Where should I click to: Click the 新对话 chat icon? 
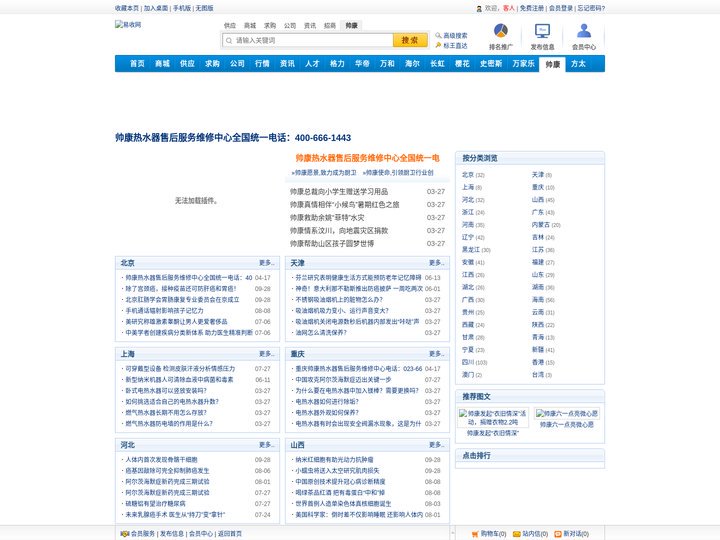[x=557, y=534]
